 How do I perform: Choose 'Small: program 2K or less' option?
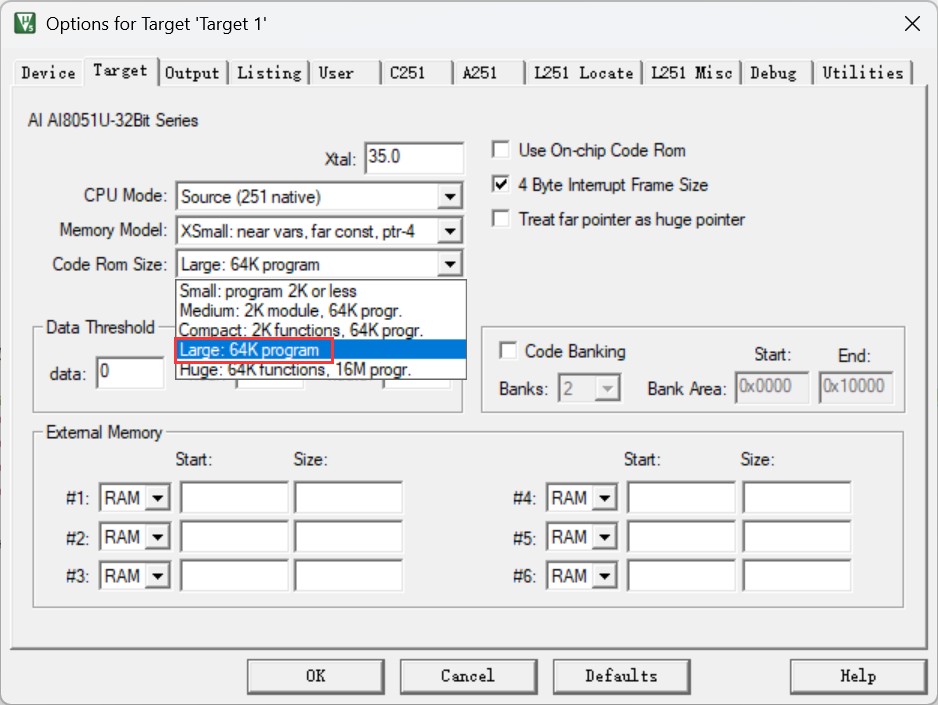(x=321, y=291)
